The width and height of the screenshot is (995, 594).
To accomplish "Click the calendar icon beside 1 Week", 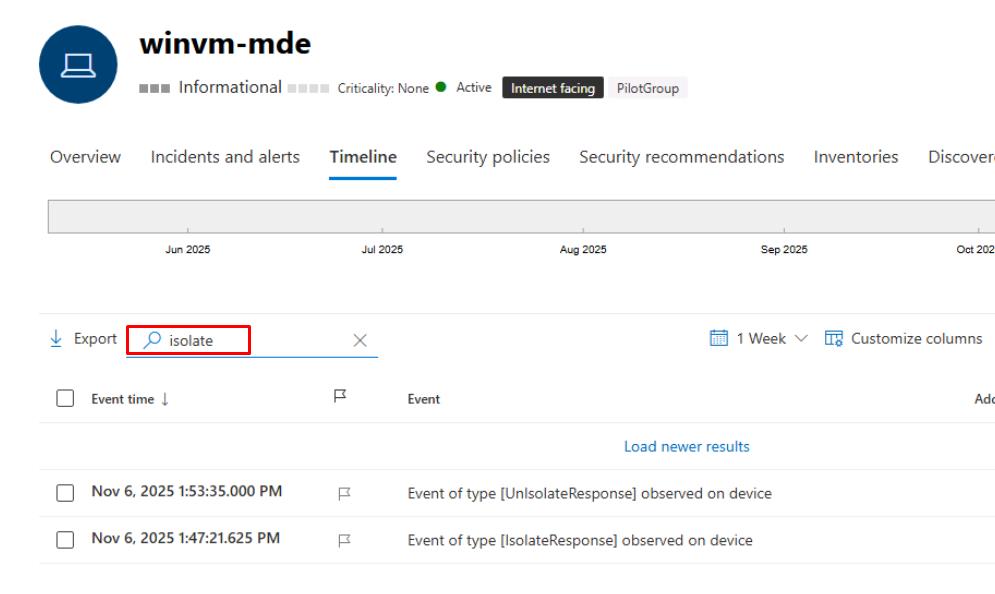I will (718, 339).
